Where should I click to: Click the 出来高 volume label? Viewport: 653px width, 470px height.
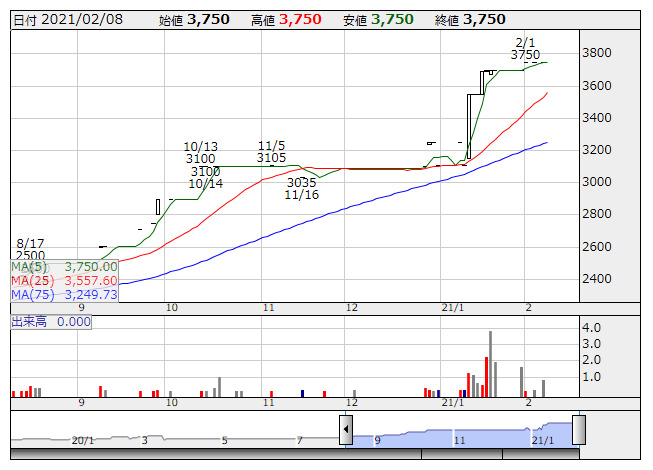tap(50, 322)
